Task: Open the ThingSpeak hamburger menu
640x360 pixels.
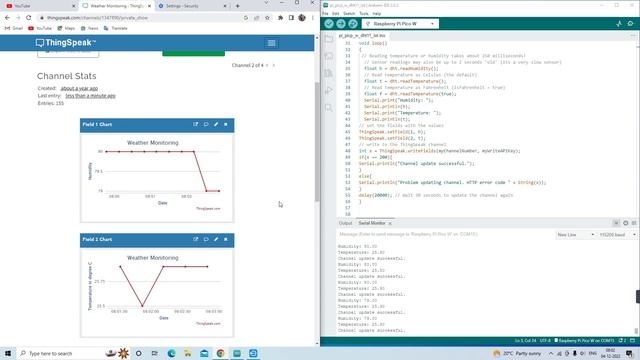Action: (271, 43)
